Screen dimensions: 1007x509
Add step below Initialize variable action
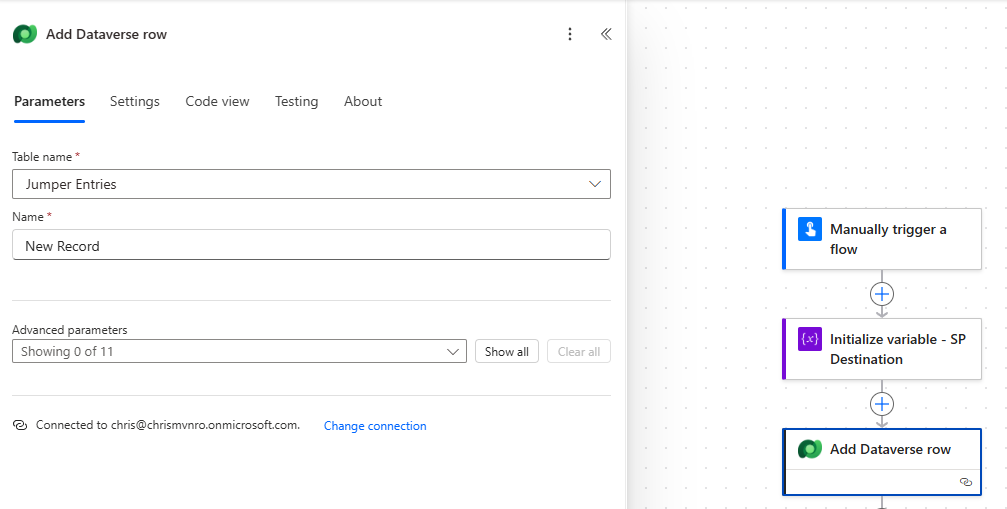881,404
